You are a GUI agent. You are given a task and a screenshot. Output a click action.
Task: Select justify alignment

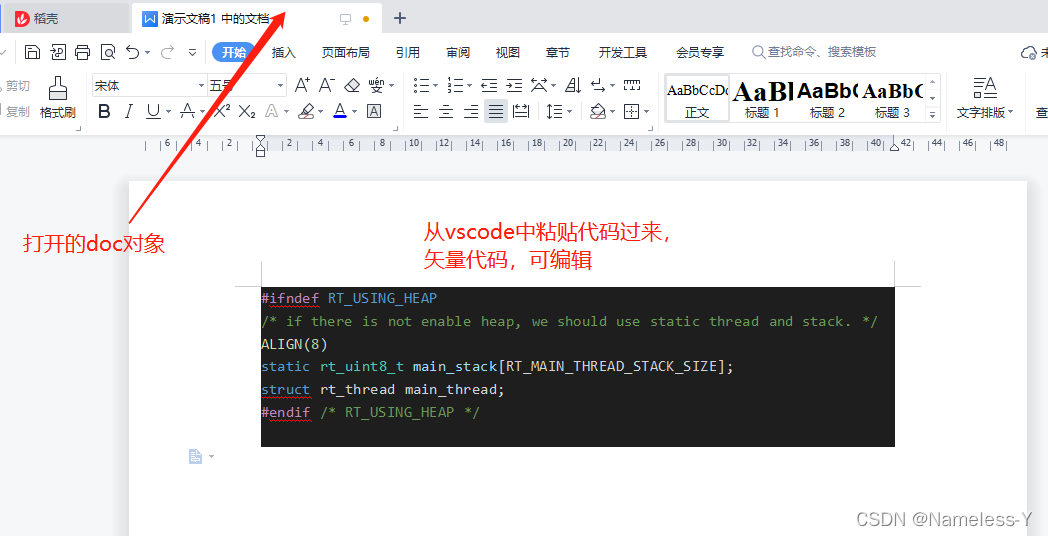point(496,112)
